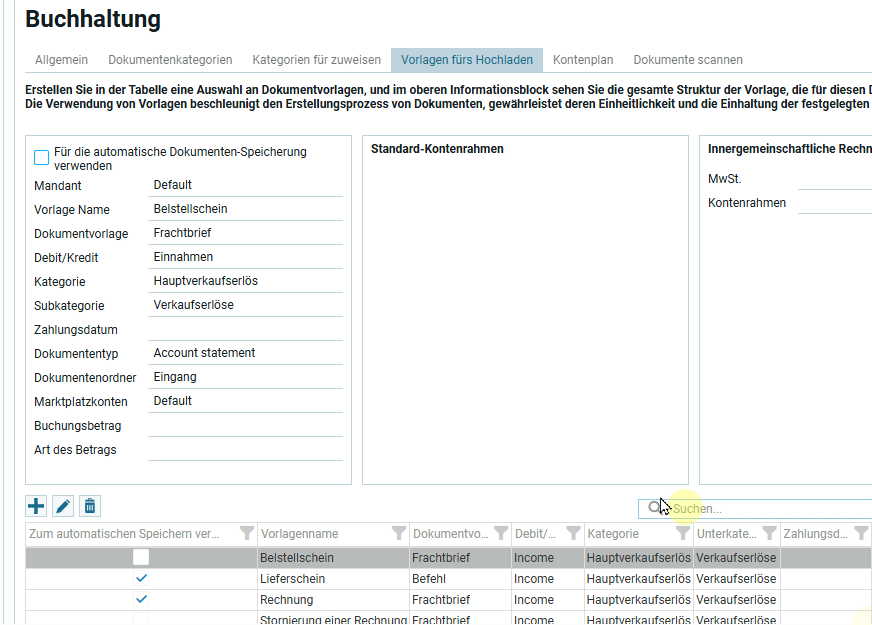Click the Dokumentenordner field showing Eingang
The width and height of the screenshot is (872, 625).
pos(245,377)
